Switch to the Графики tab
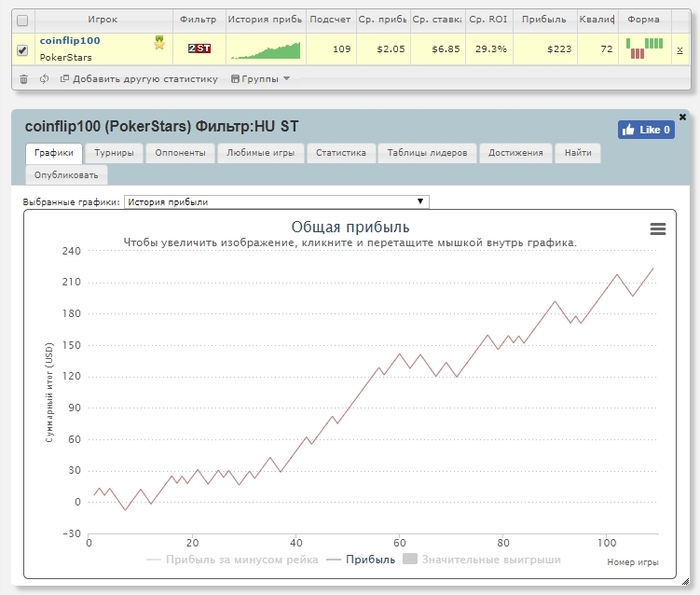Image resolution: width=700 pixels, height=595 pixels. coord(54,153)
